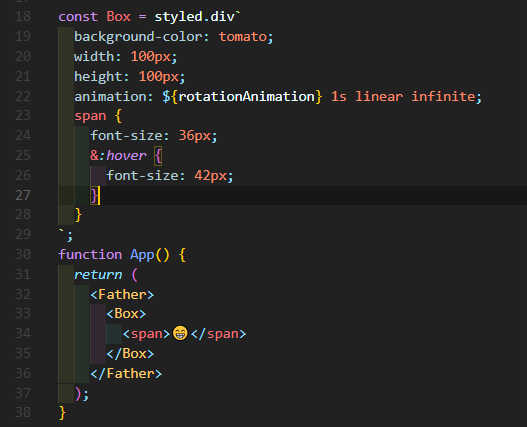The width and height of the screenshot is (527, 427).
Task: Click the grinning emoji inside the span
Action: click(180, 334)
